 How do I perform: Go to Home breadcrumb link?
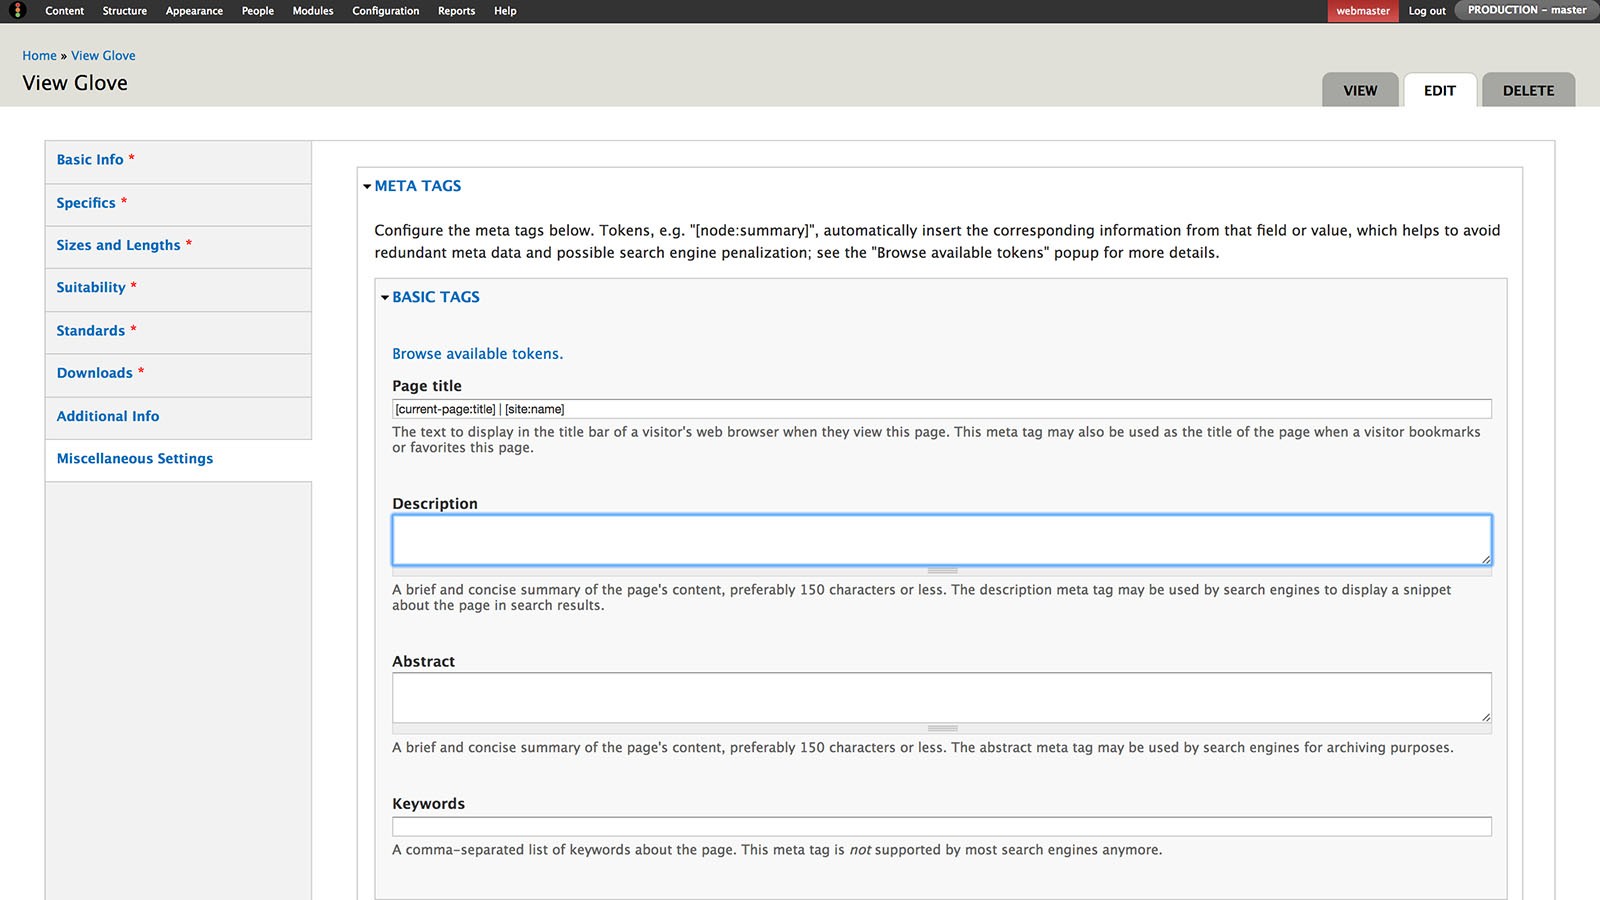(40, 56)
